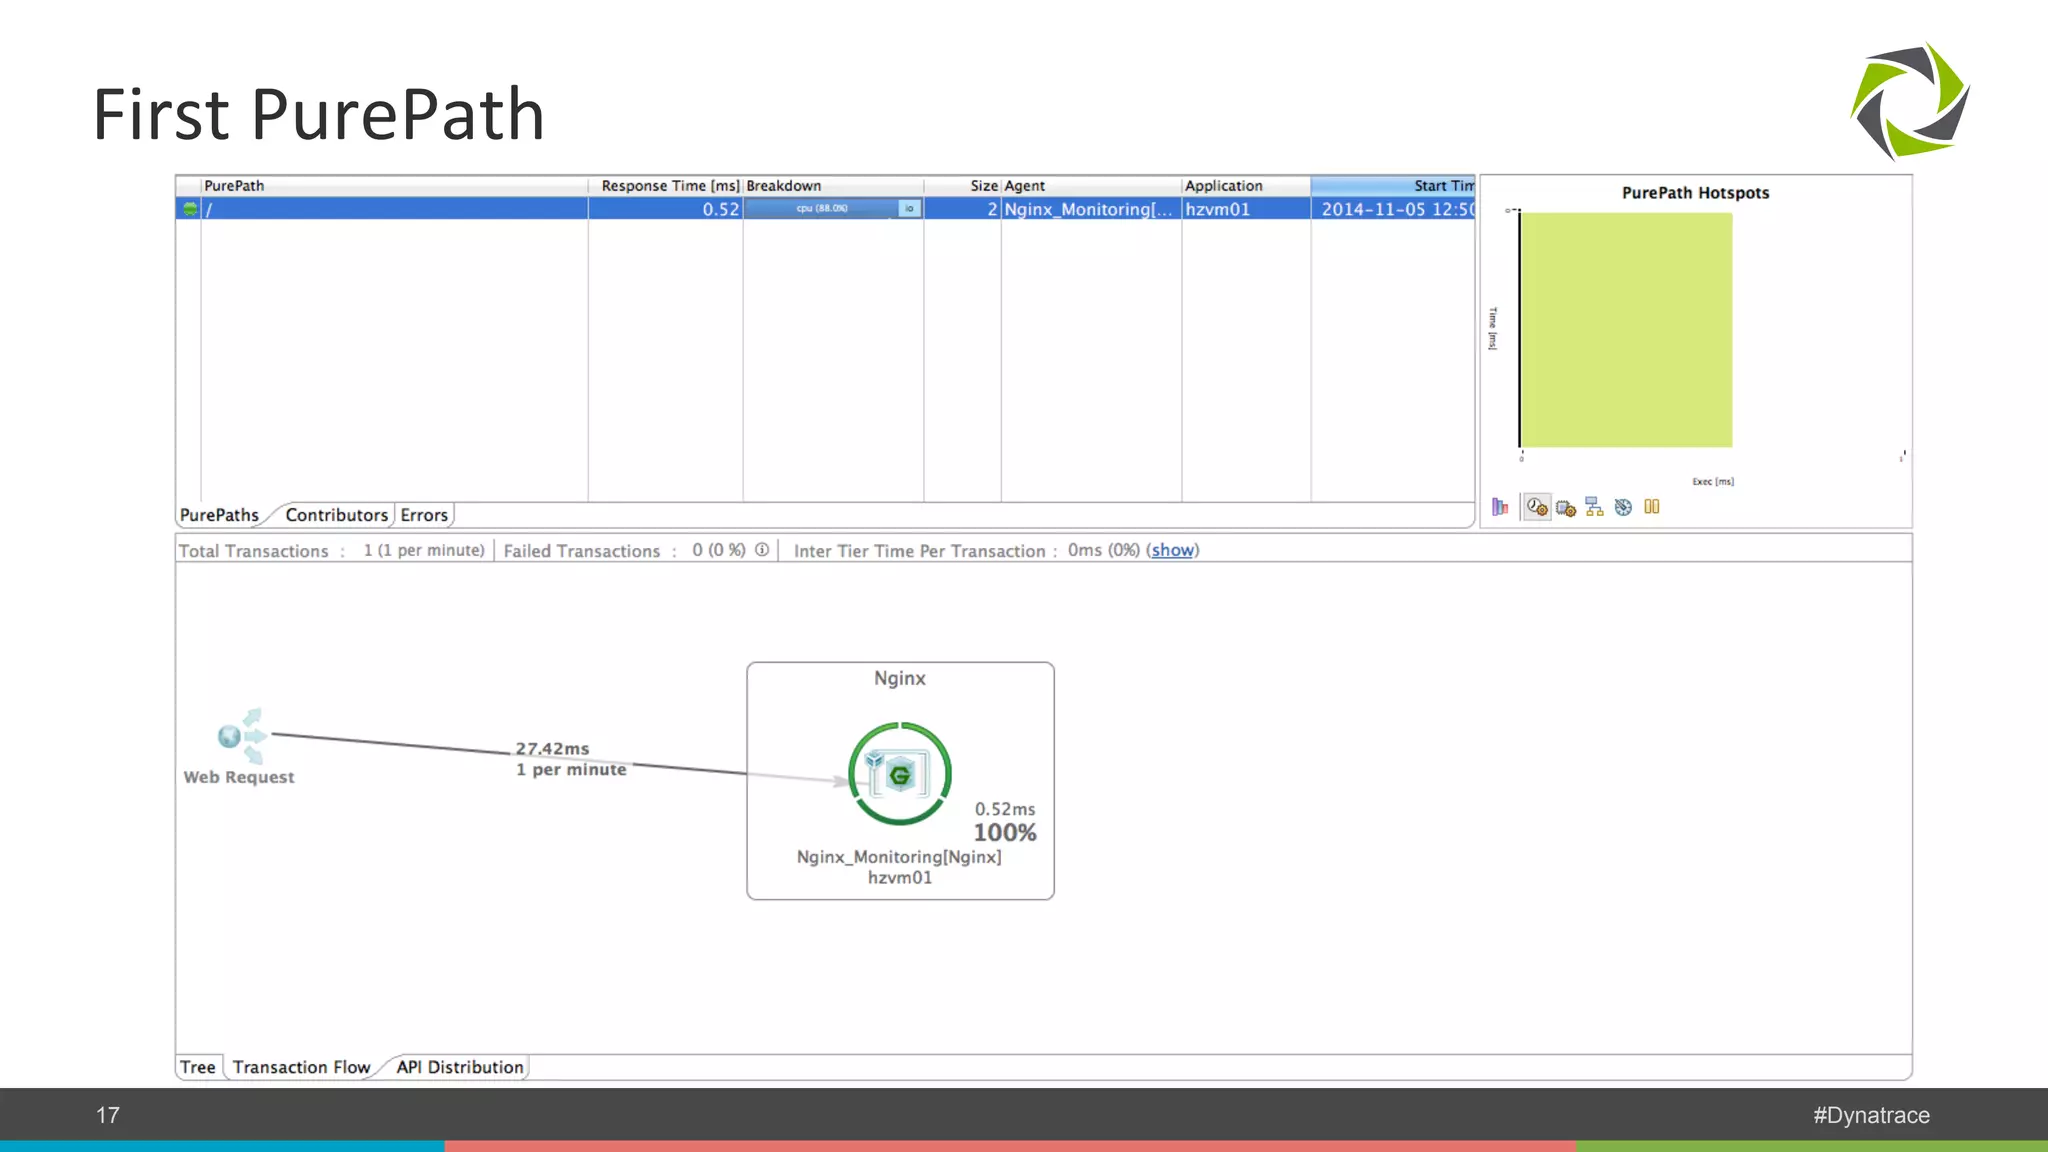Screen dimensions: 2048x1152
Task: Click the Breakdown column header
Action: click(833, 186)
